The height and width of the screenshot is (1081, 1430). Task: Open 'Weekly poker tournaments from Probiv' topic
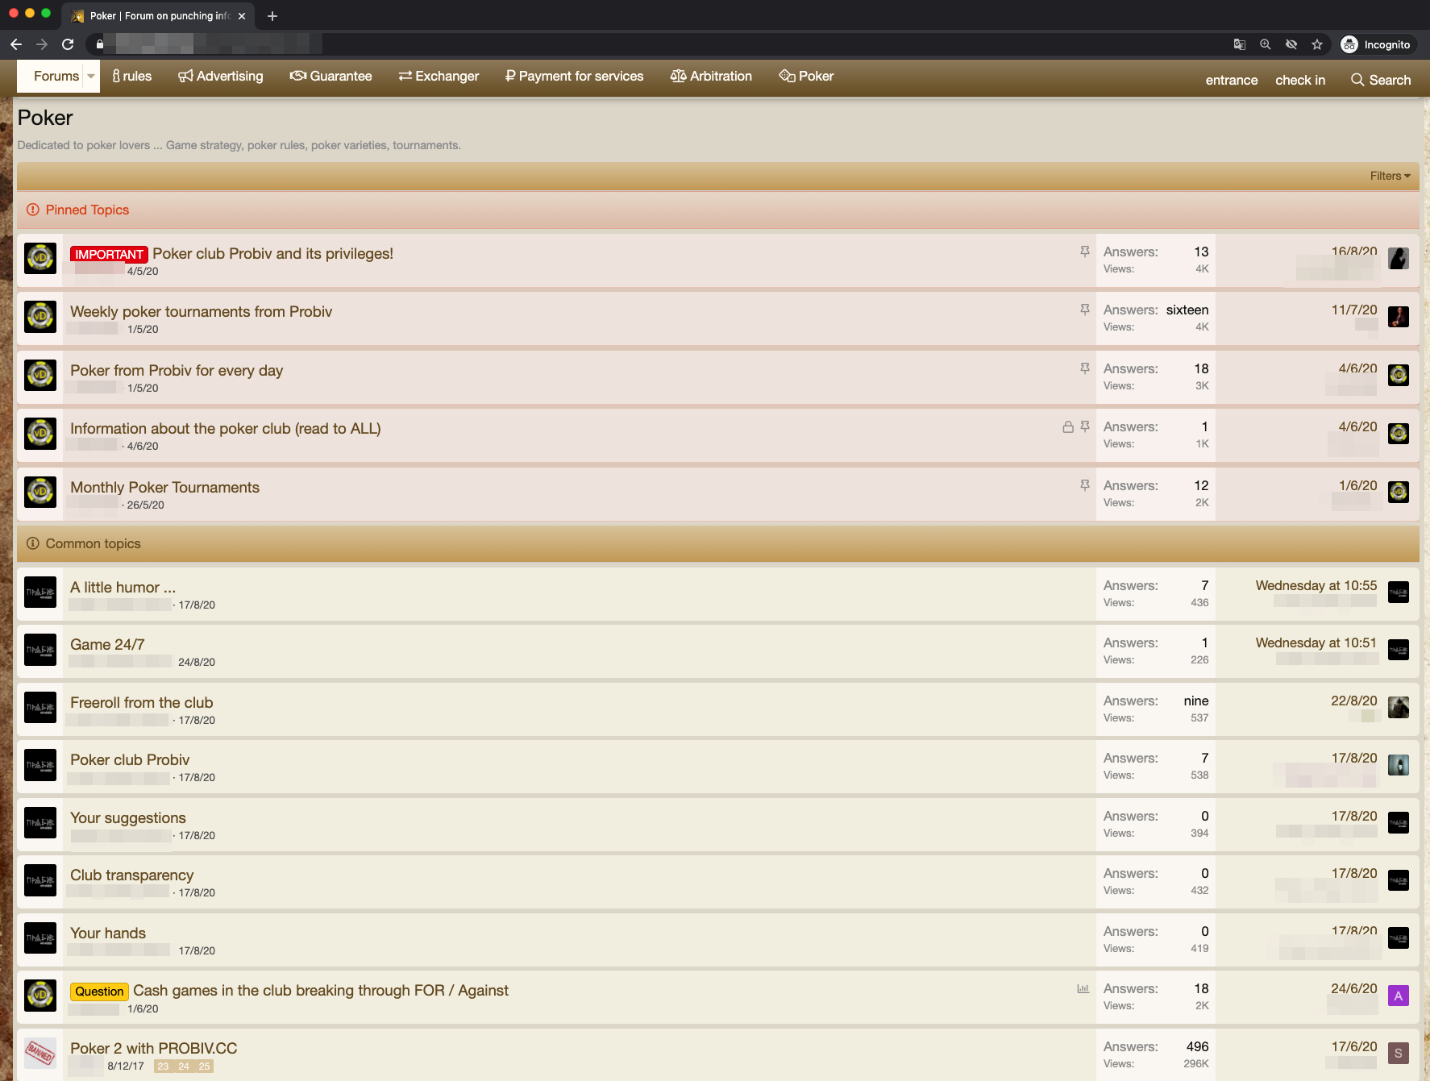click(201, 312)
